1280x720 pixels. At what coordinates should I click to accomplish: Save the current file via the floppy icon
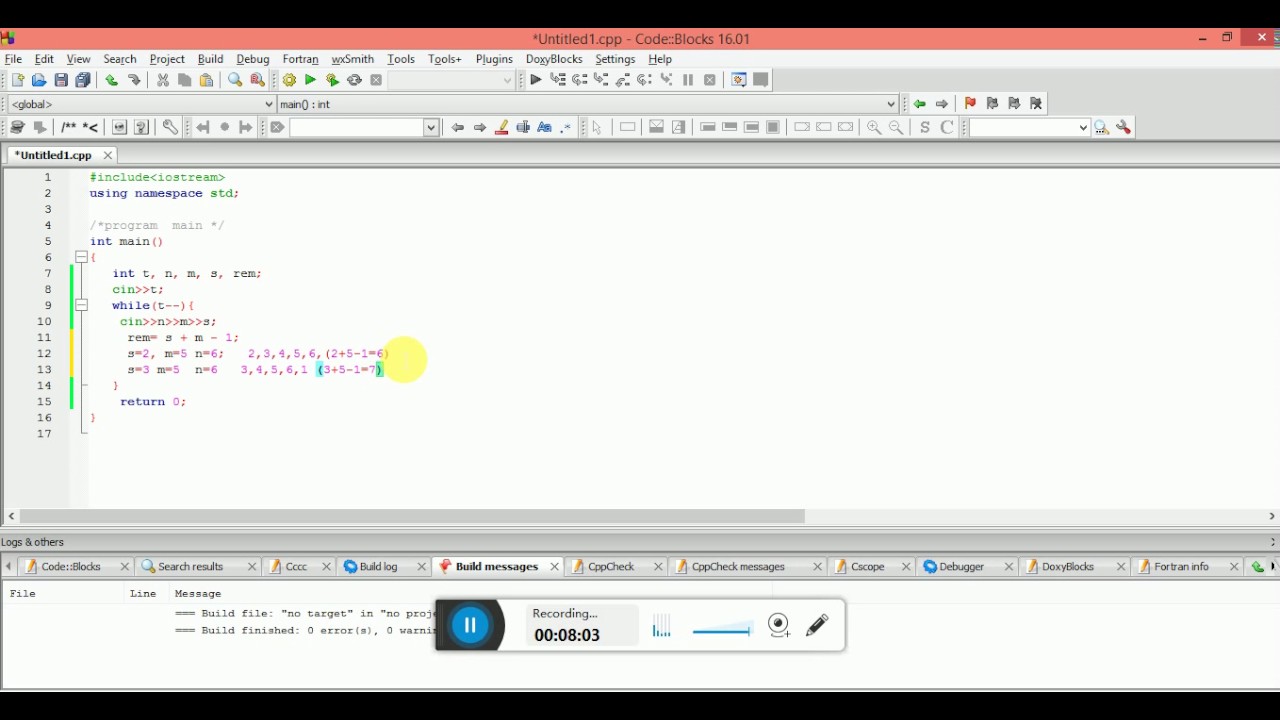(61, 80)
